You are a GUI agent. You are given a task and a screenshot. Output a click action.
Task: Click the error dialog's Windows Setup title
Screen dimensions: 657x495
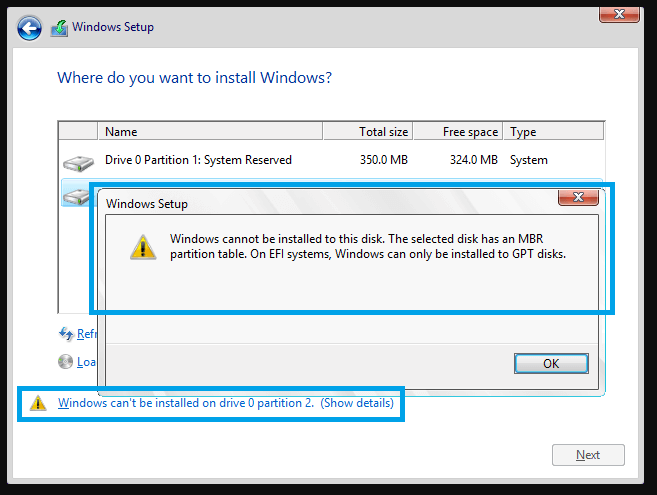[147, 204]
